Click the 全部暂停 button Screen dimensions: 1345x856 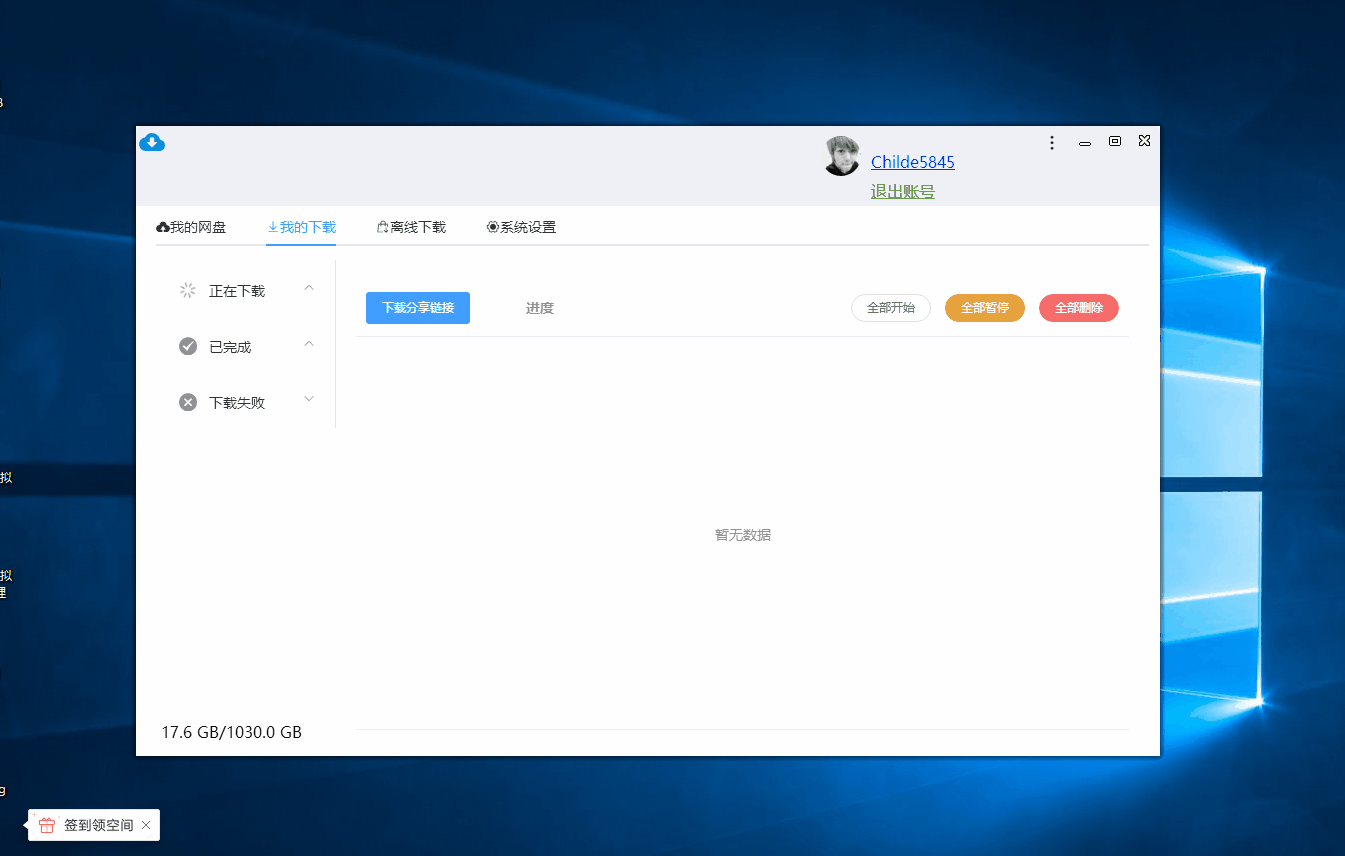985,308
